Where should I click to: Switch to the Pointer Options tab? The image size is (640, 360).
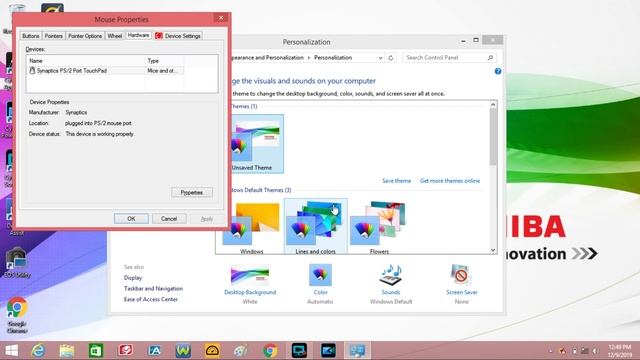(x=85, y=36)
